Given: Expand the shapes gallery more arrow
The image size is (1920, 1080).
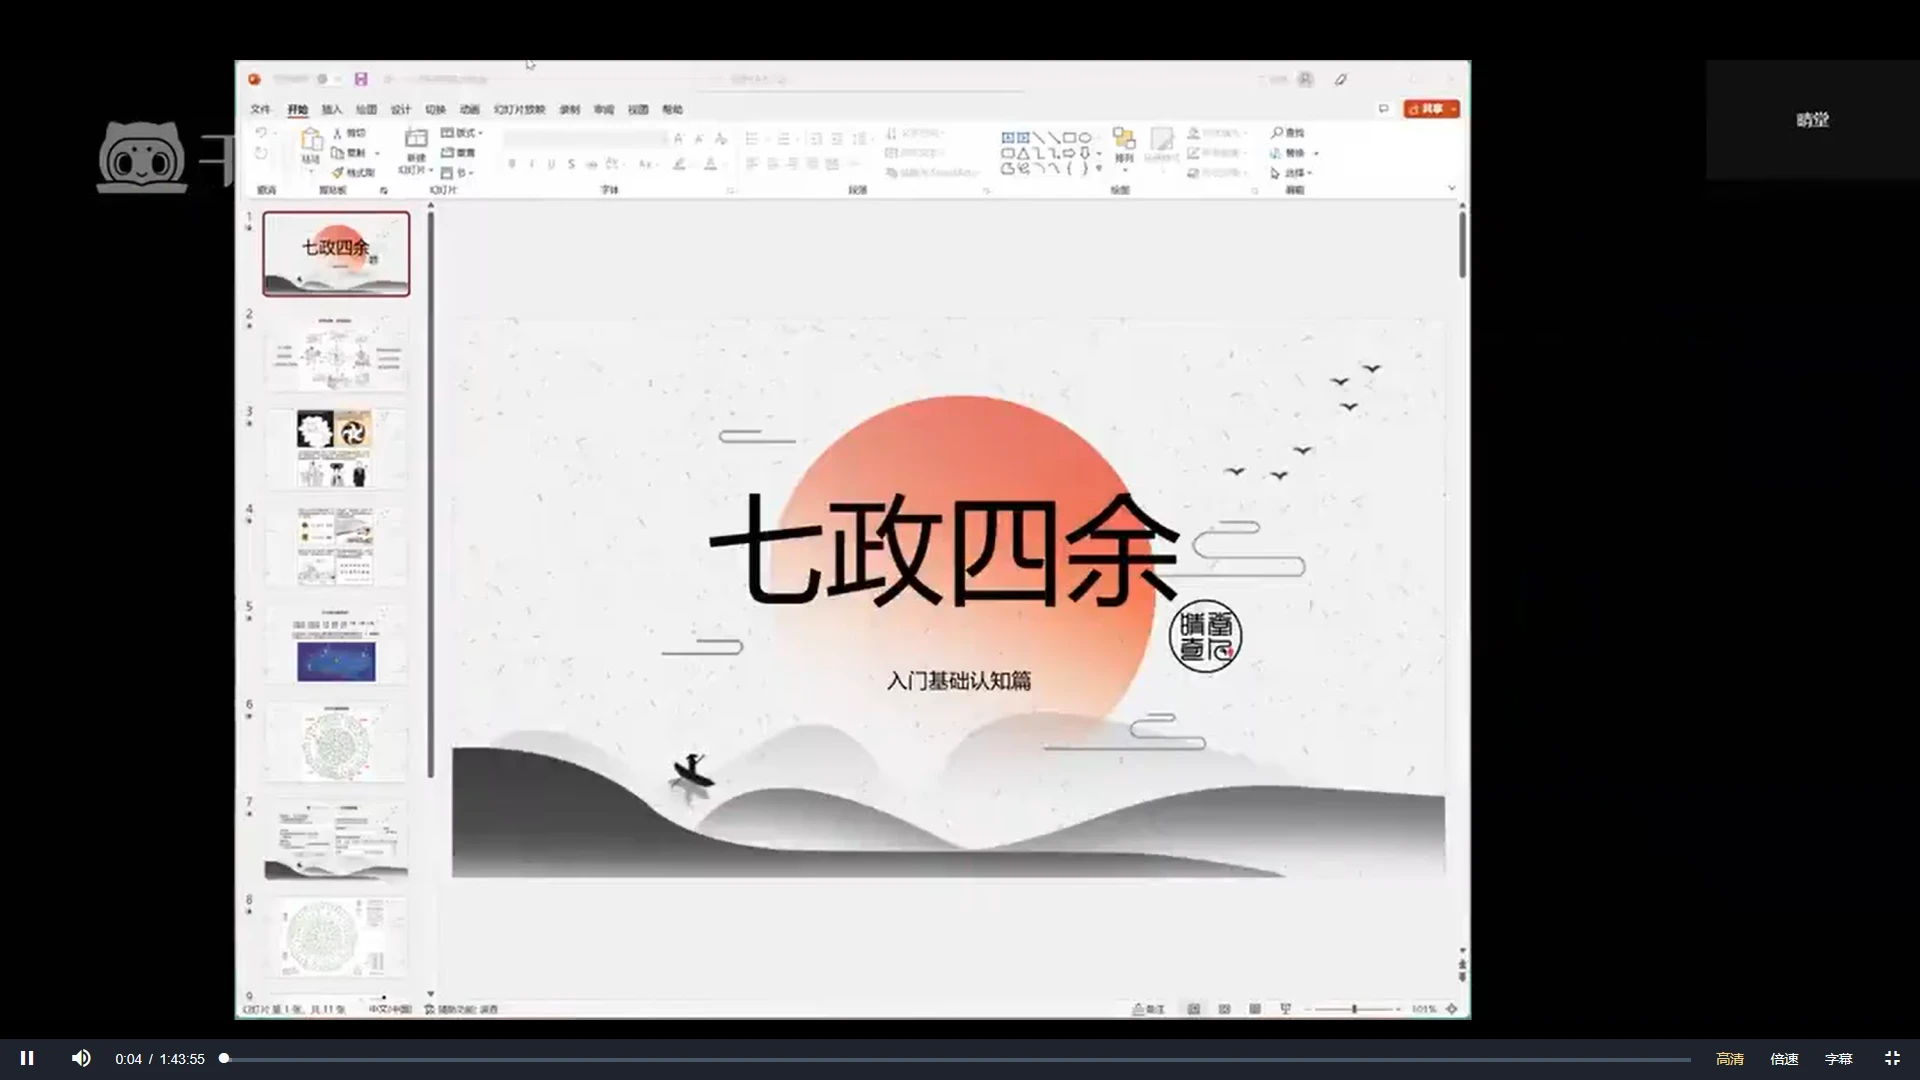Looking at the screenshot, I should (1099, 170).
